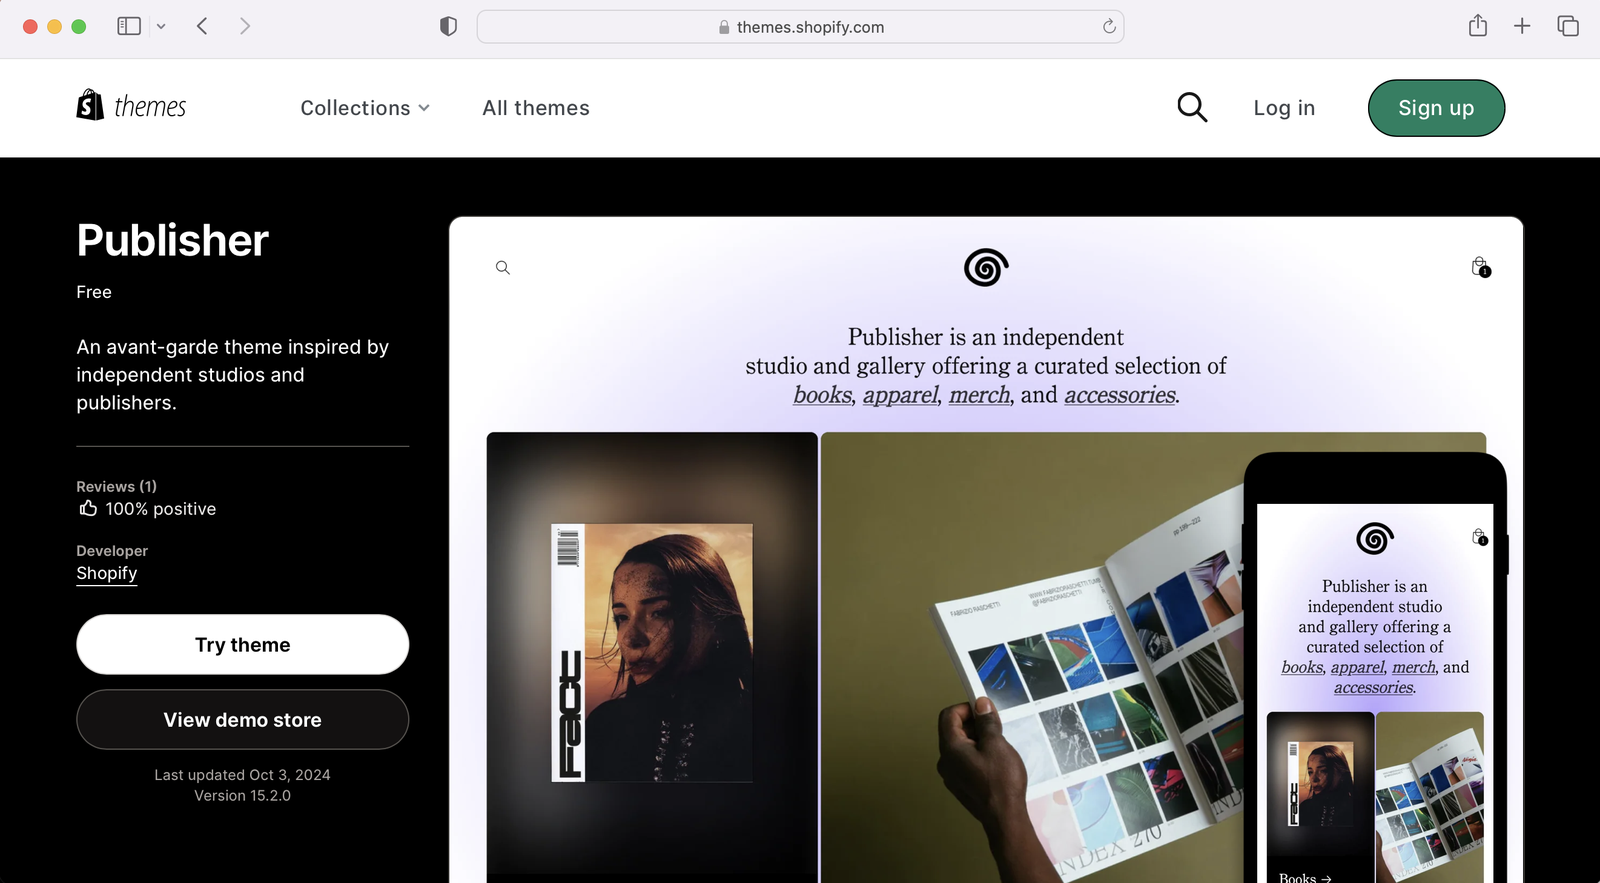The width and height of the screenshot is (1600, 883).
Task: Open the Safari share icon
Action: [1478, 25]
